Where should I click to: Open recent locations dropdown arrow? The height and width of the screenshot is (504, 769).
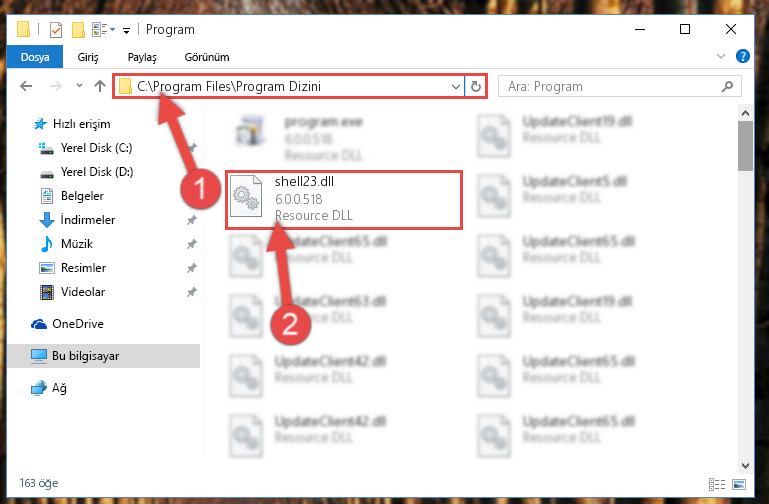click(79, 86)
